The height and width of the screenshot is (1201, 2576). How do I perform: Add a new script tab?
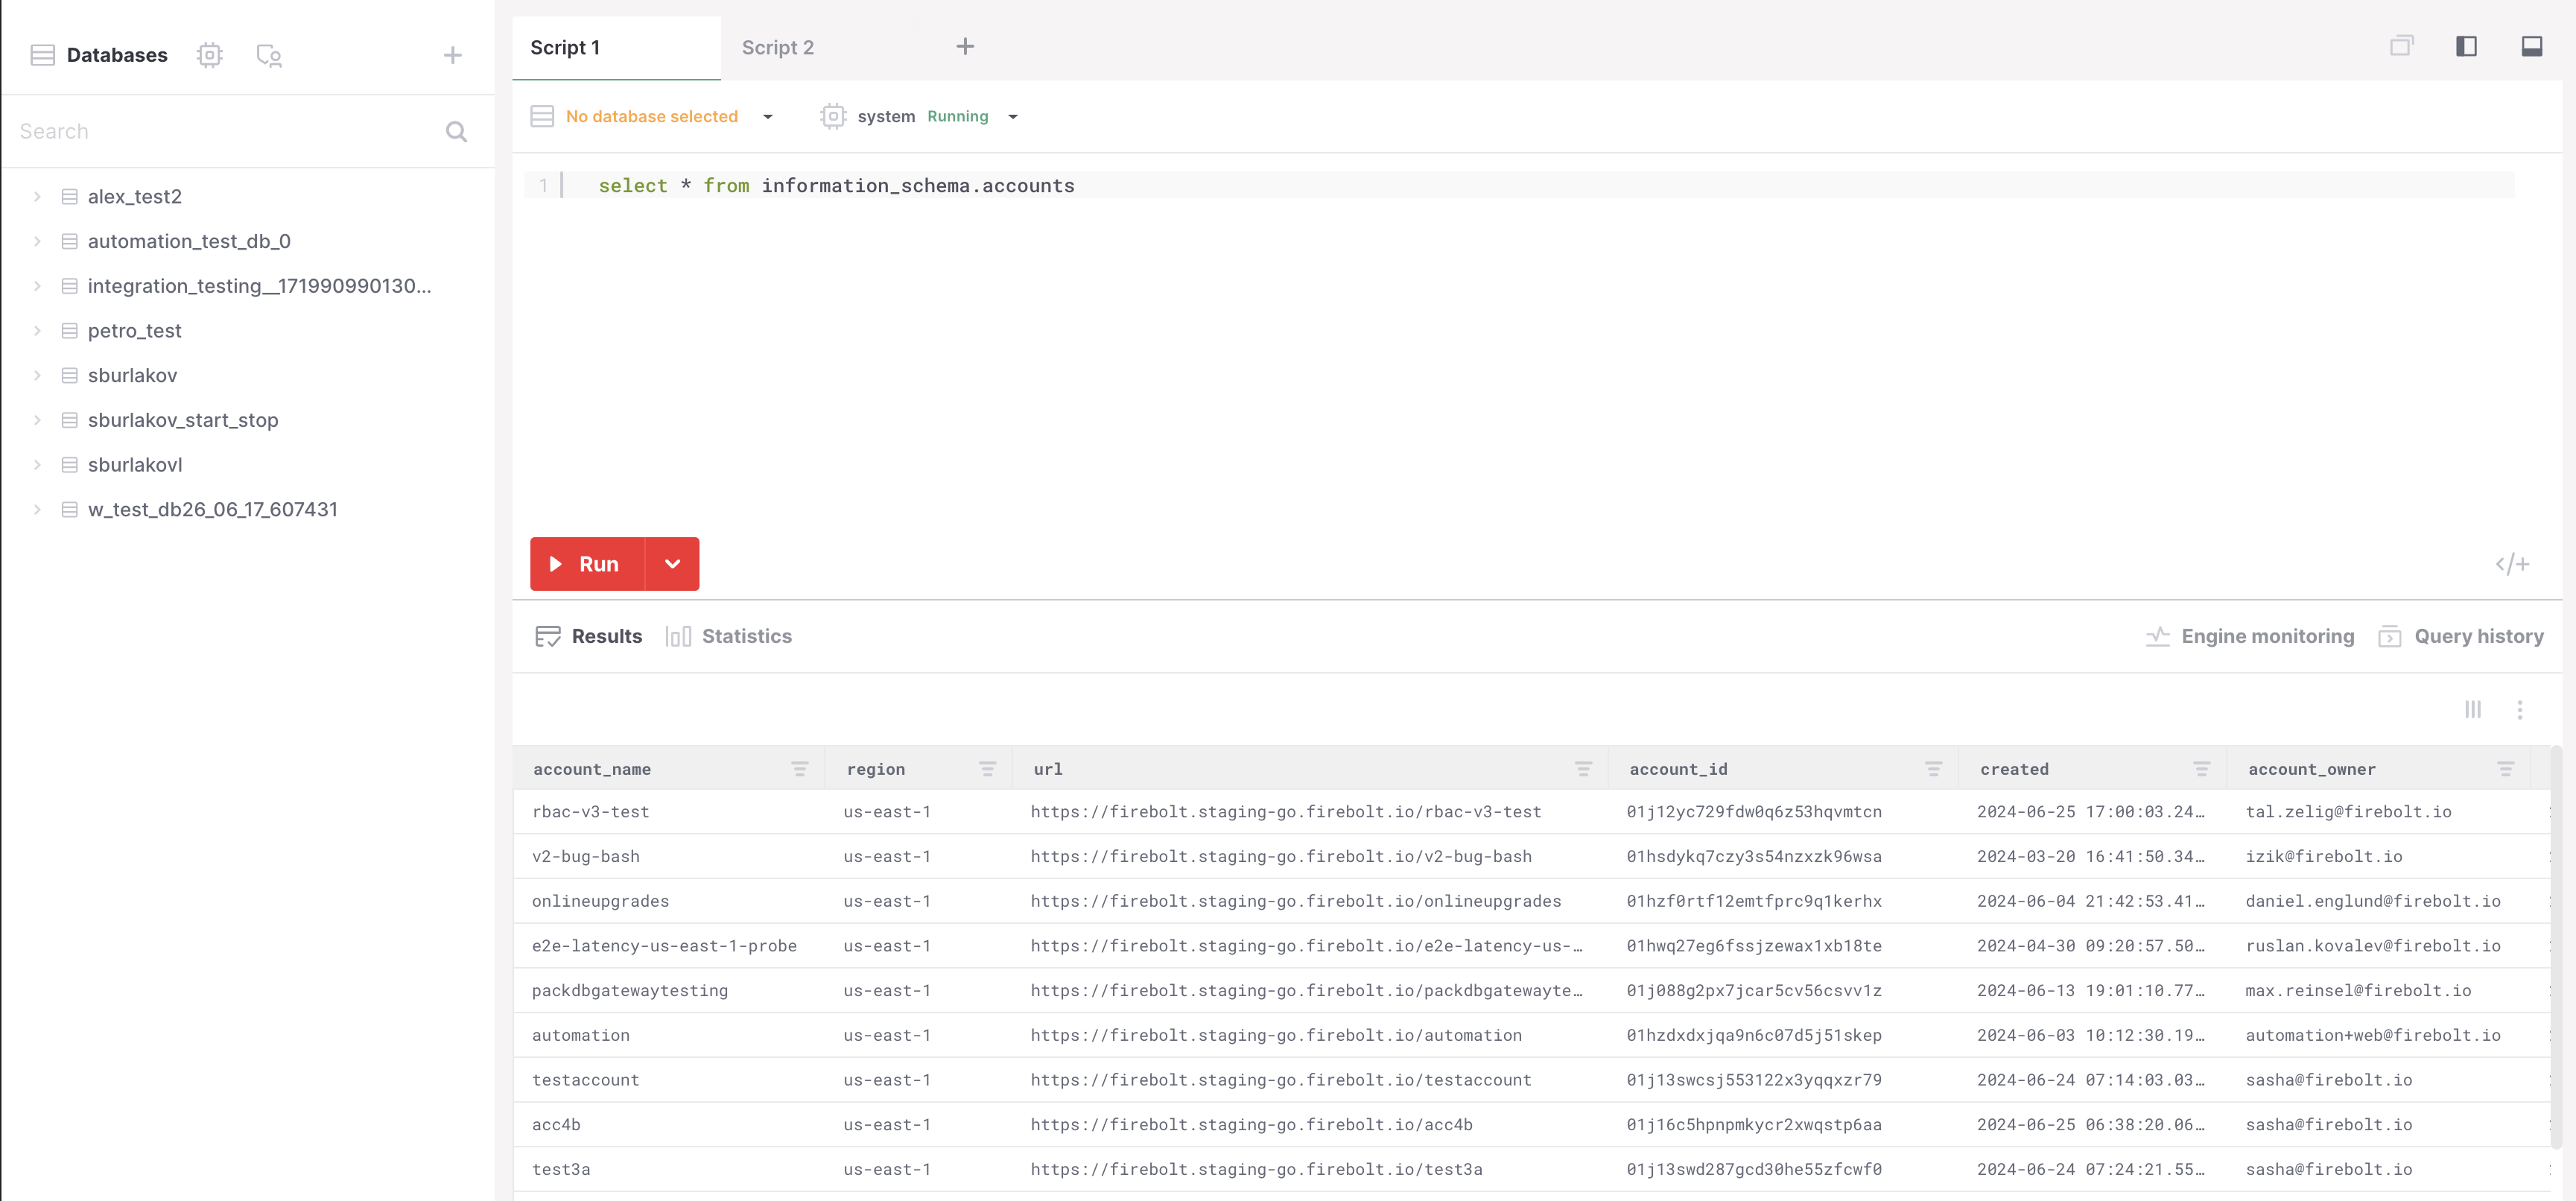(x=964, y=46)
